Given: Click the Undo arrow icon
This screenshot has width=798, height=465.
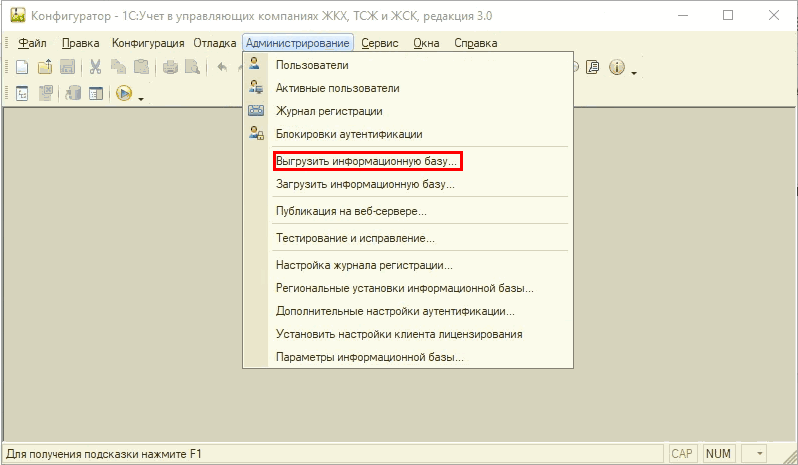Looking at the screenshot, I should tap(222, 67).
